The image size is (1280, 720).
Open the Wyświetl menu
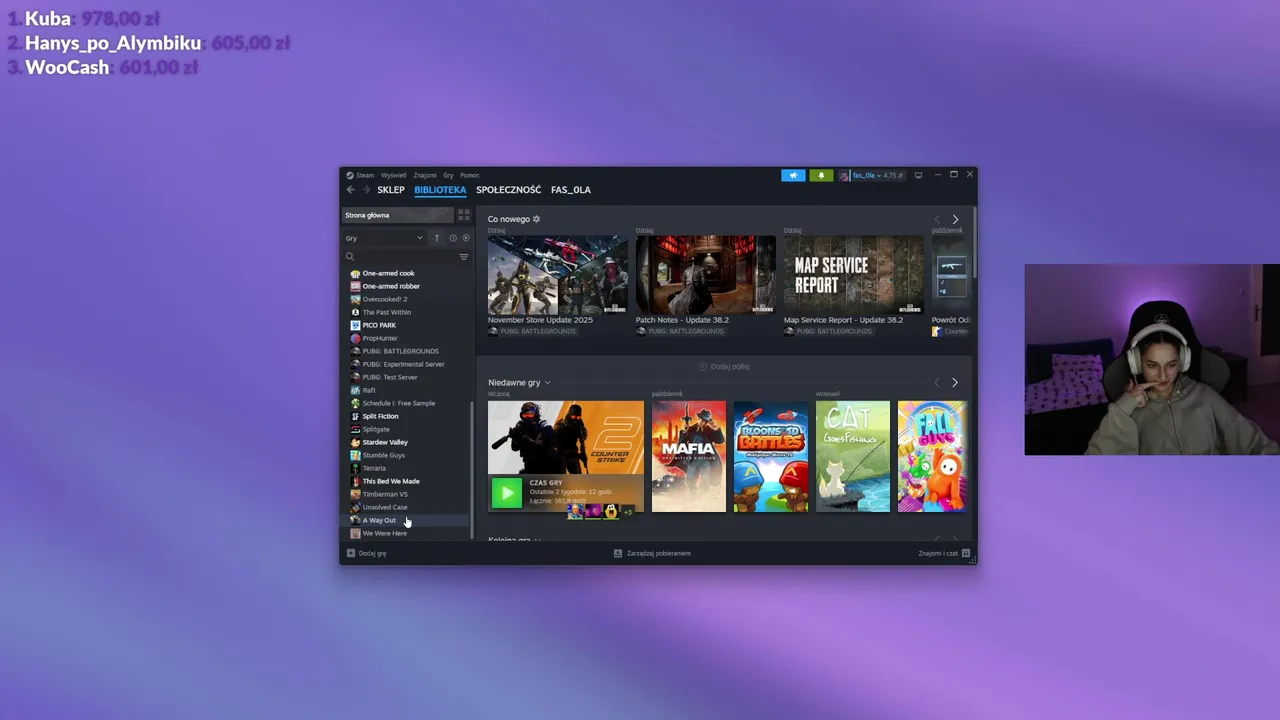coord(394,175)
